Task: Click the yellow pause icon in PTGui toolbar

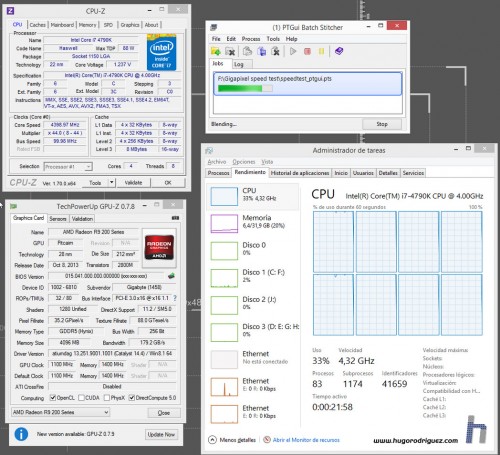Action: coord(321,51)
